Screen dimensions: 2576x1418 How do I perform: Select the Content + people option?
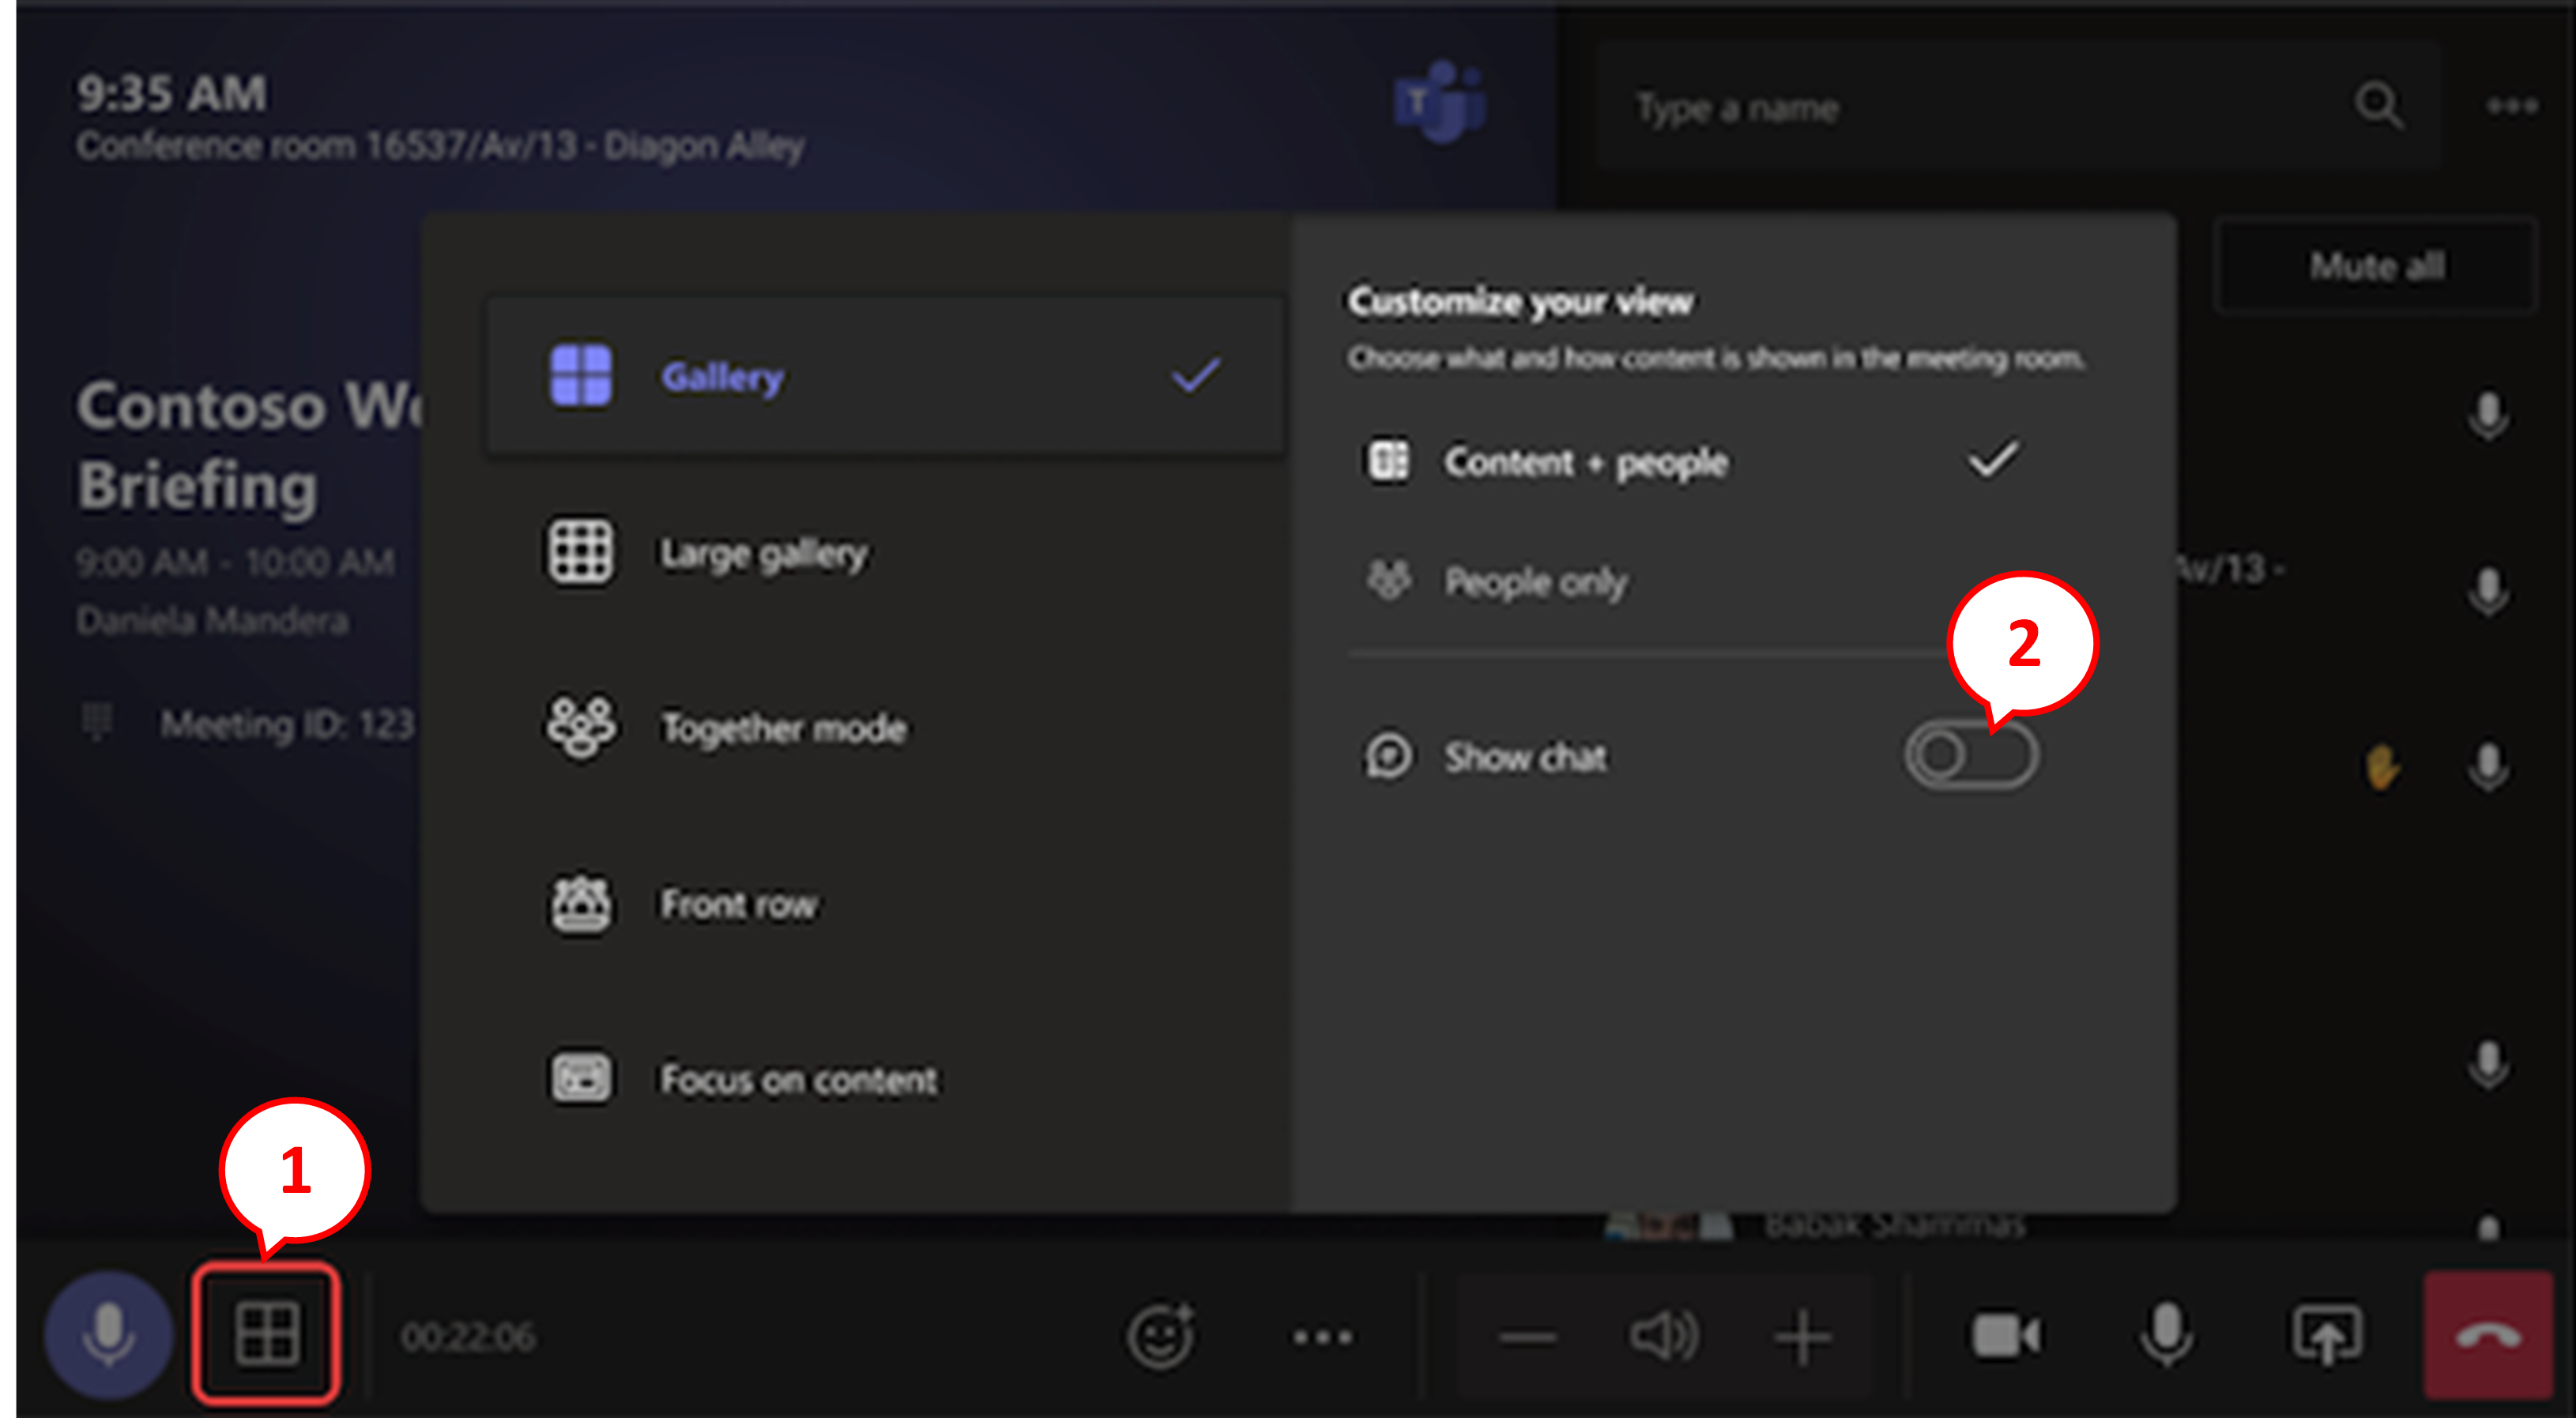tap(1586, 462)
